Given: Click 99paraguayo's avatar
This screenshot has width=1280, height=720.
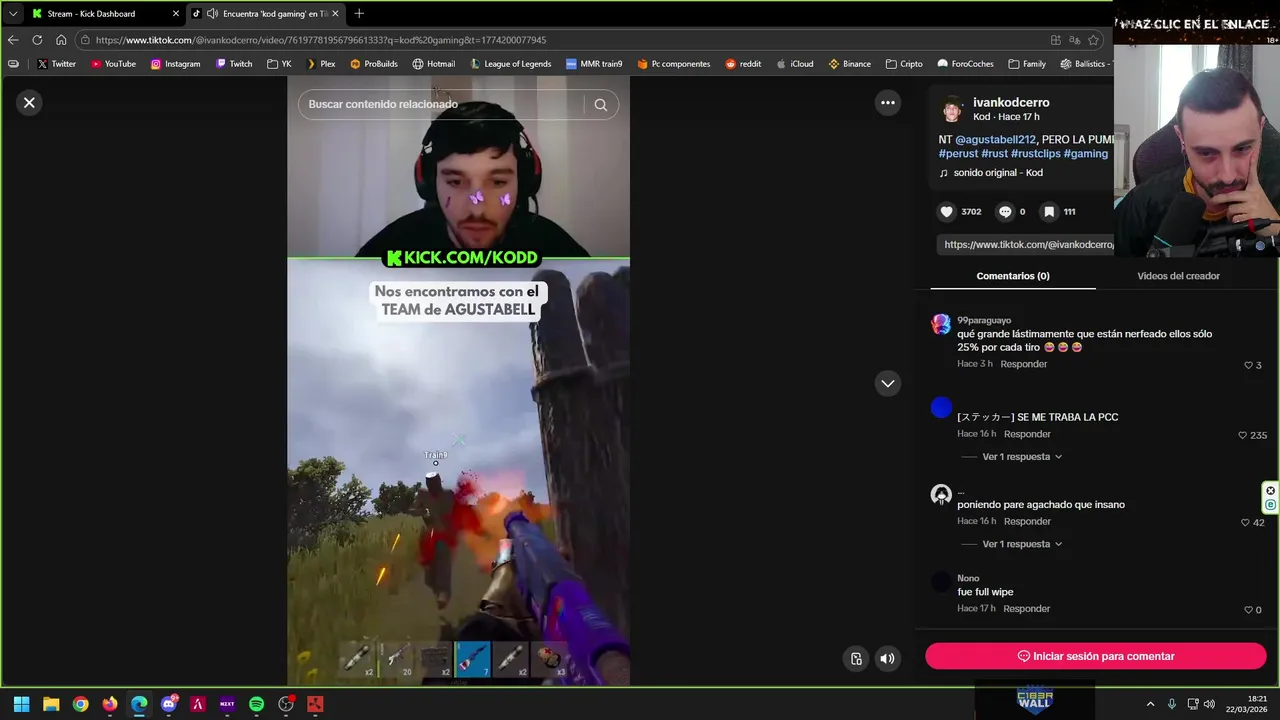Looking at the screenshot, I should click(x=941, y=324).
